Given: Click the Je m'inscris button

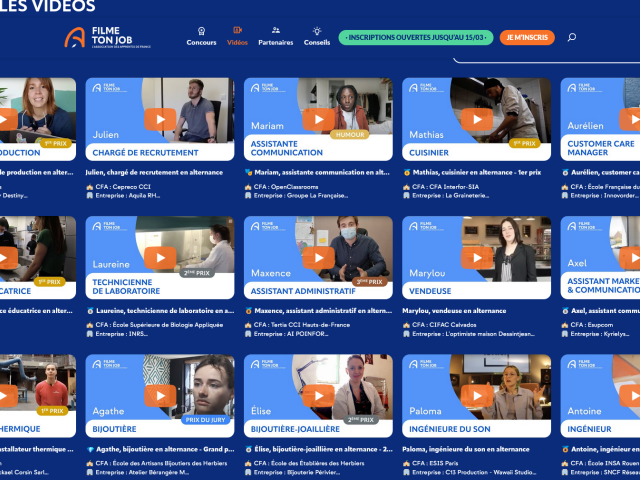Looking at the screenshot, I should click(527, 38).
